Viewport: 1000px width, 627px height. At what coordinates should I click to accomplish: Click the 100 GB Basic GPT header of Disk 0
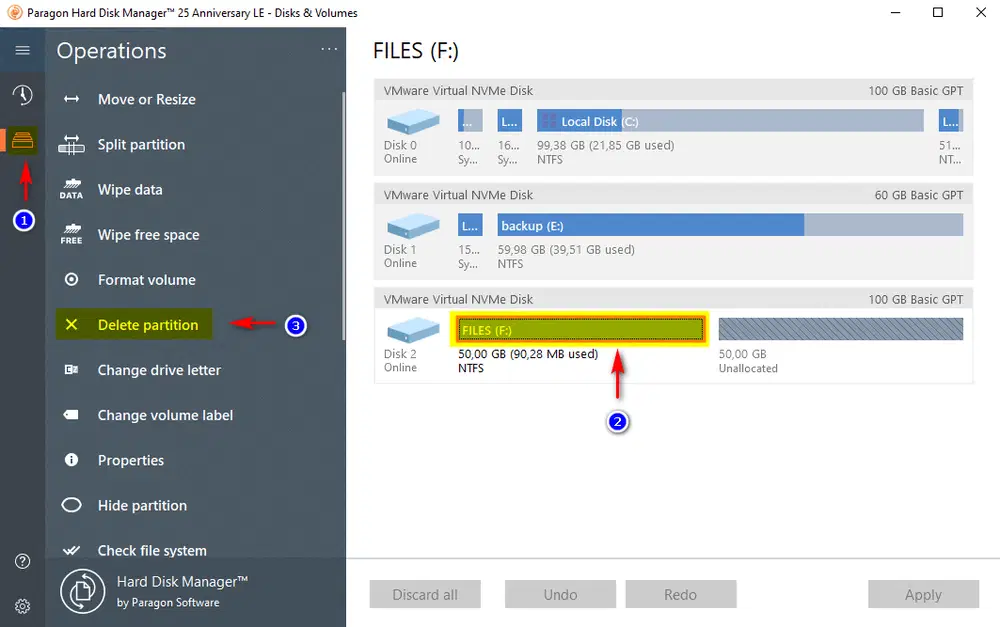coord(673,91)
